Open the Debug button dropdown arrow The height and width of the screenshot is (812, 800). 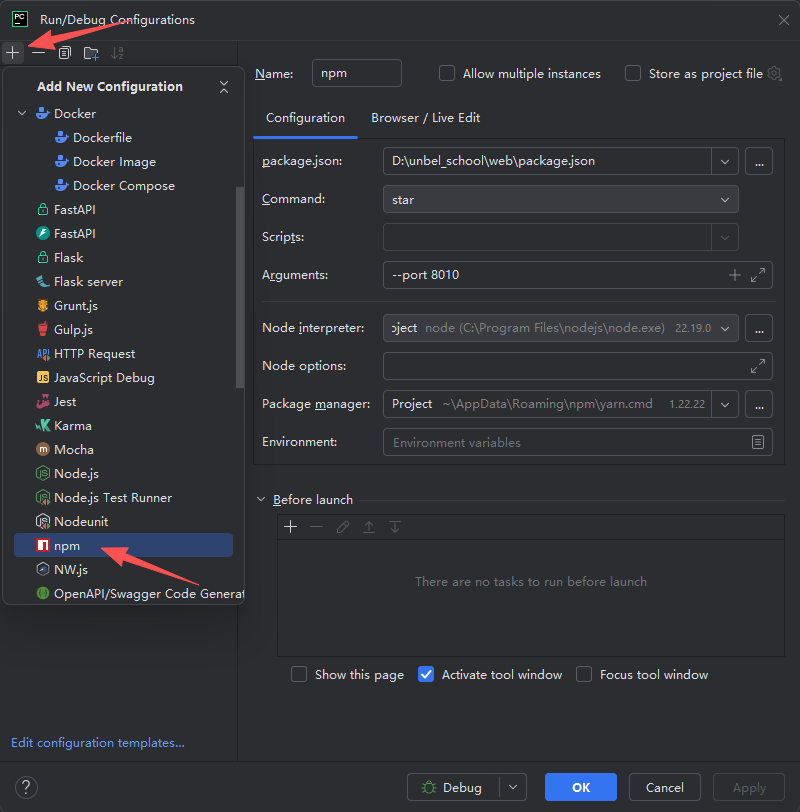tap(513, 788)
